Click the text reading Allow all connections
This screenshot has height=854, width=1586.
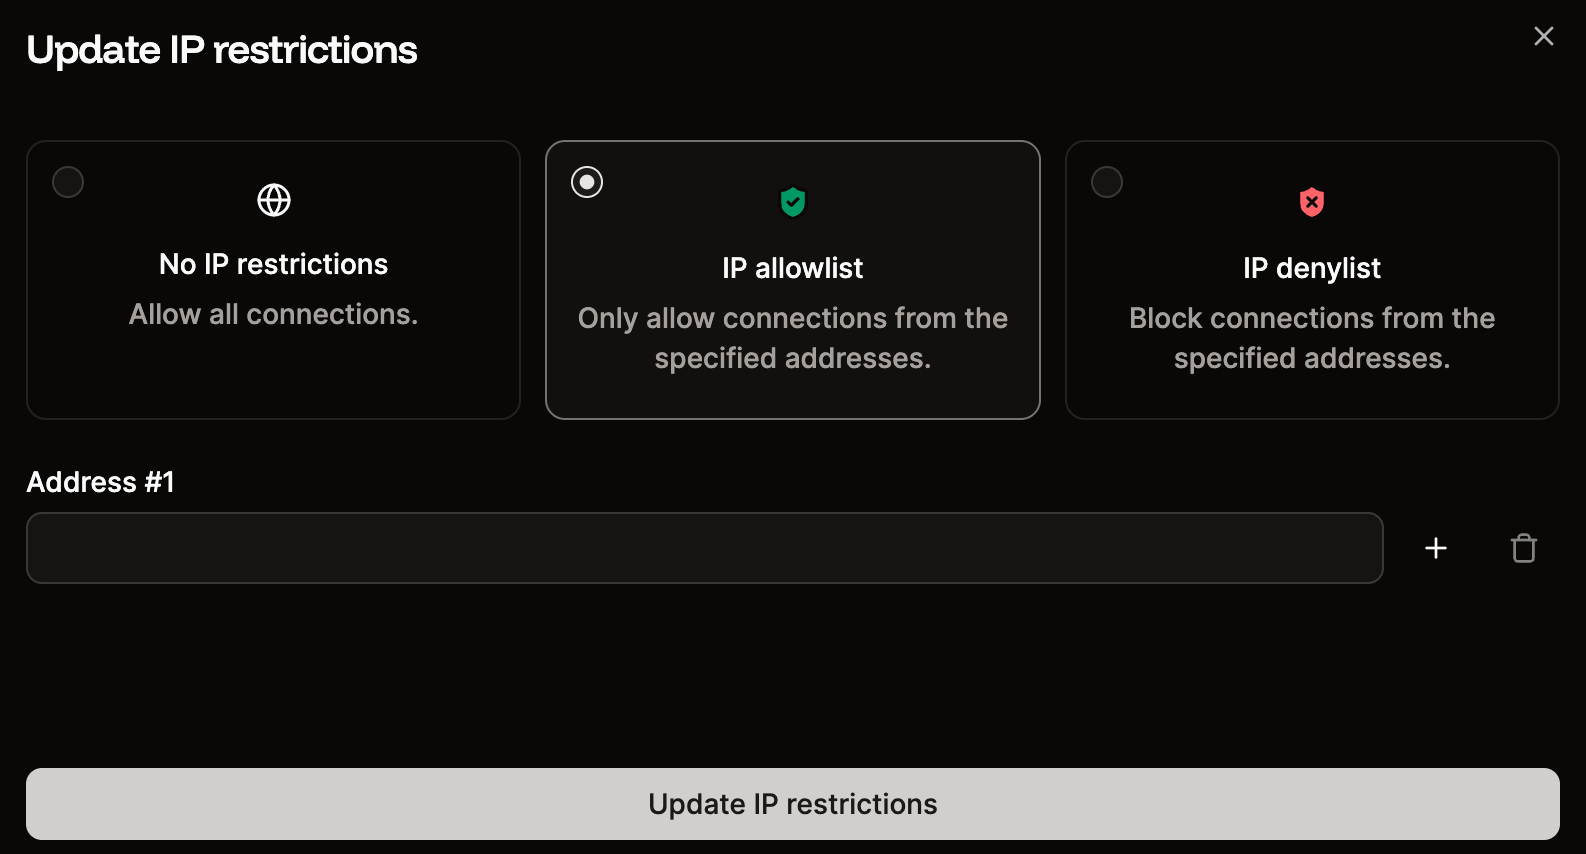pos(273,314)
